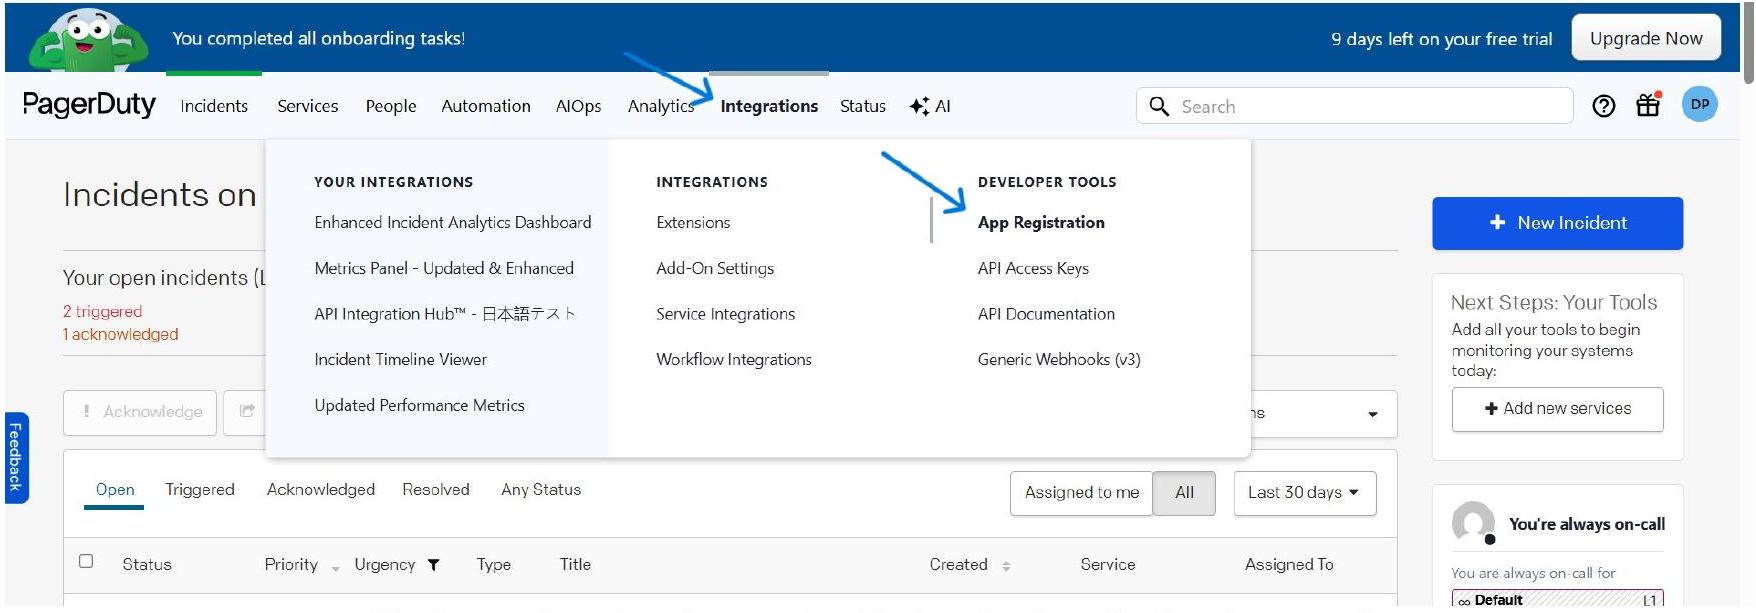Image resolution: width=1756 pixels, height=613 pixels.
Task: Open the help question mark icon
Action: pos(1603,106)
